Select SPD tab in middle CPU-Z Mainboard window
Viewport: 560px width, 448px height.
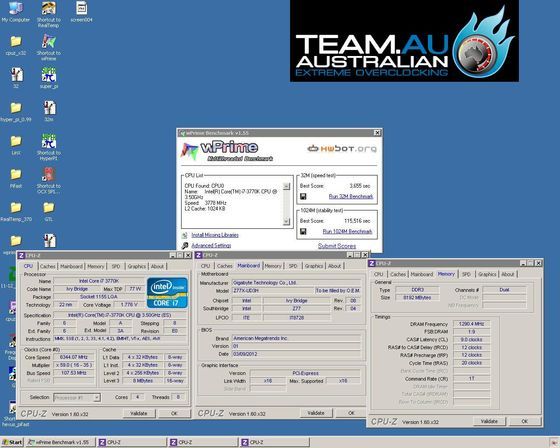[x=293, y=266]
